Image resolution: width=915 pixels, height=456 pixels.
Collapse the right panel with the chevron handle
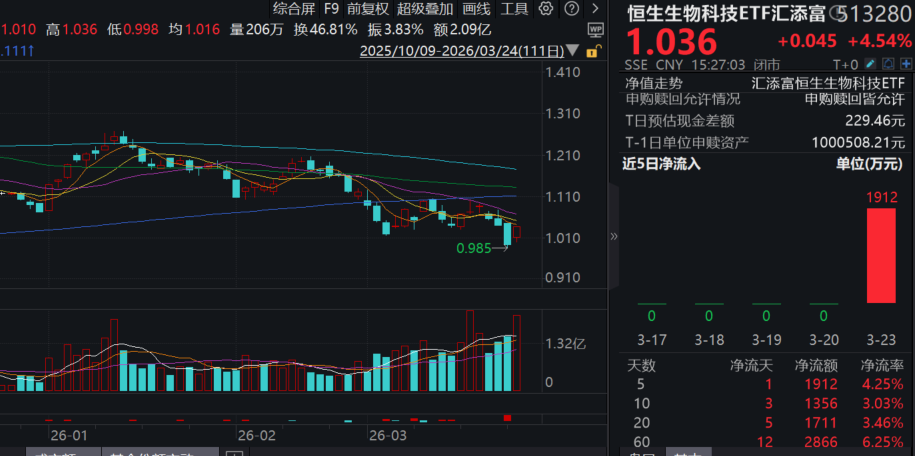click(614, 236)
